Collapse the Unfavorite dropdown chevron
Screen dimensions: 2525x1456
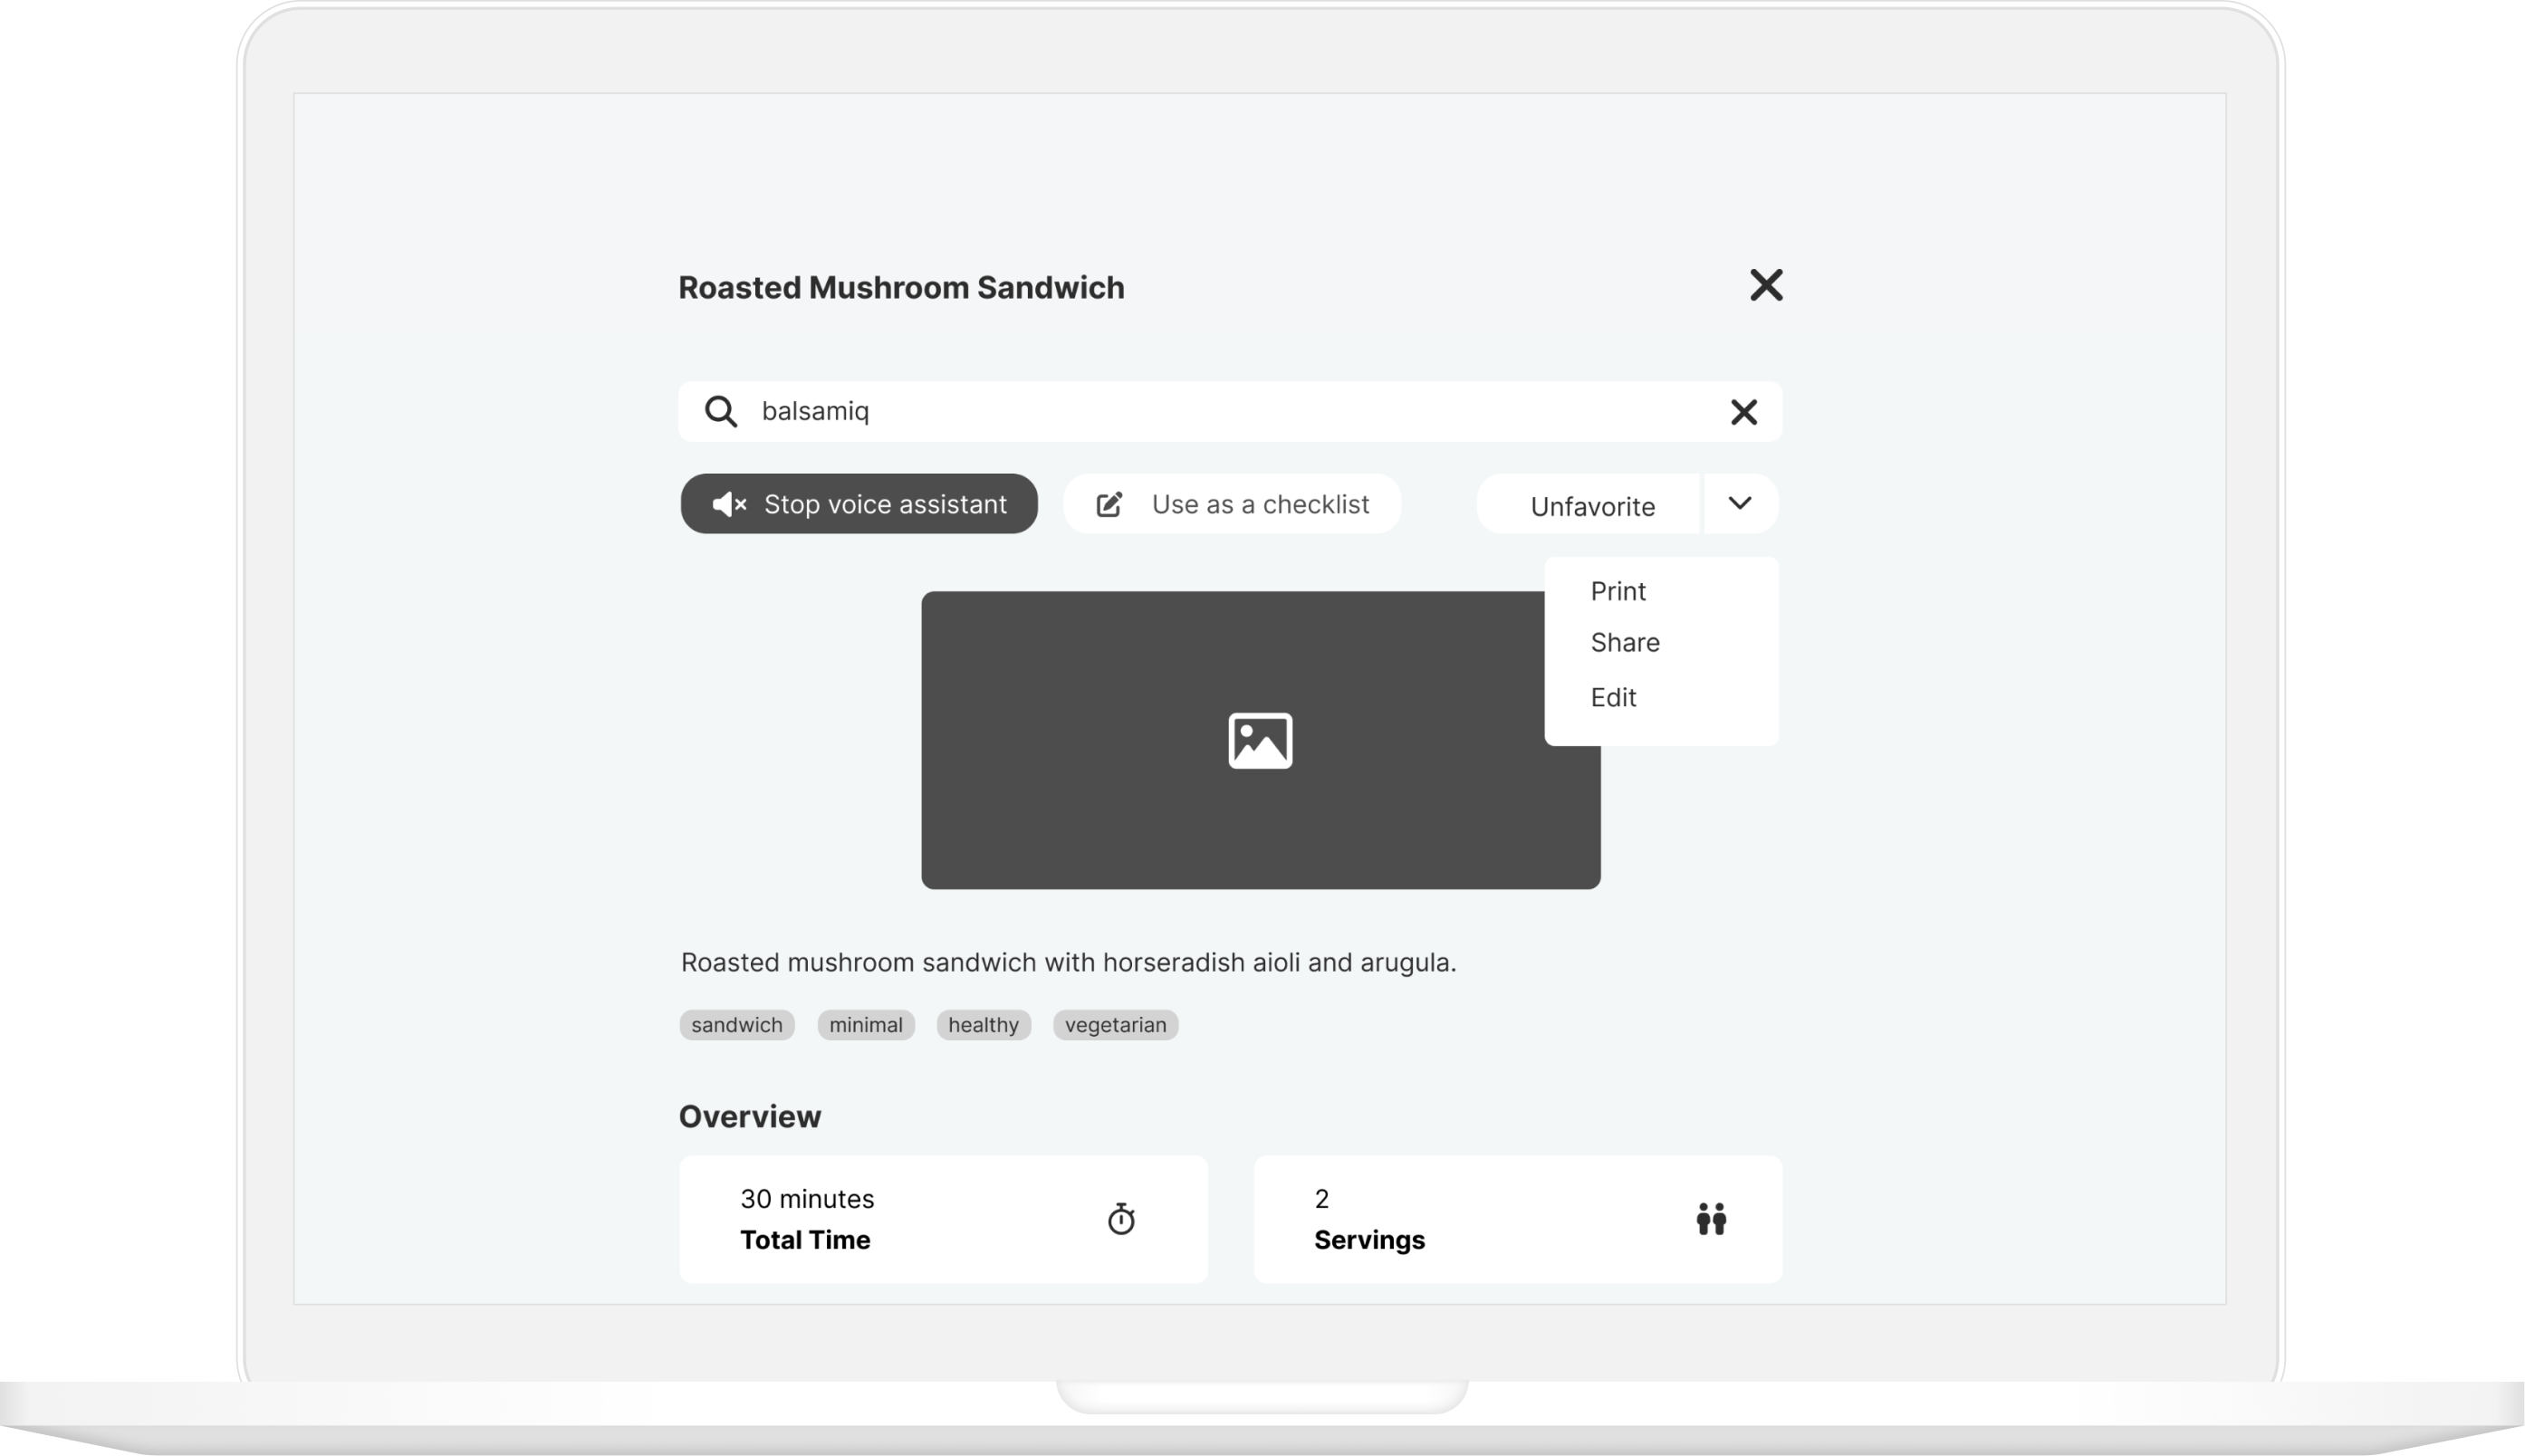click(x=1740, y=504)
